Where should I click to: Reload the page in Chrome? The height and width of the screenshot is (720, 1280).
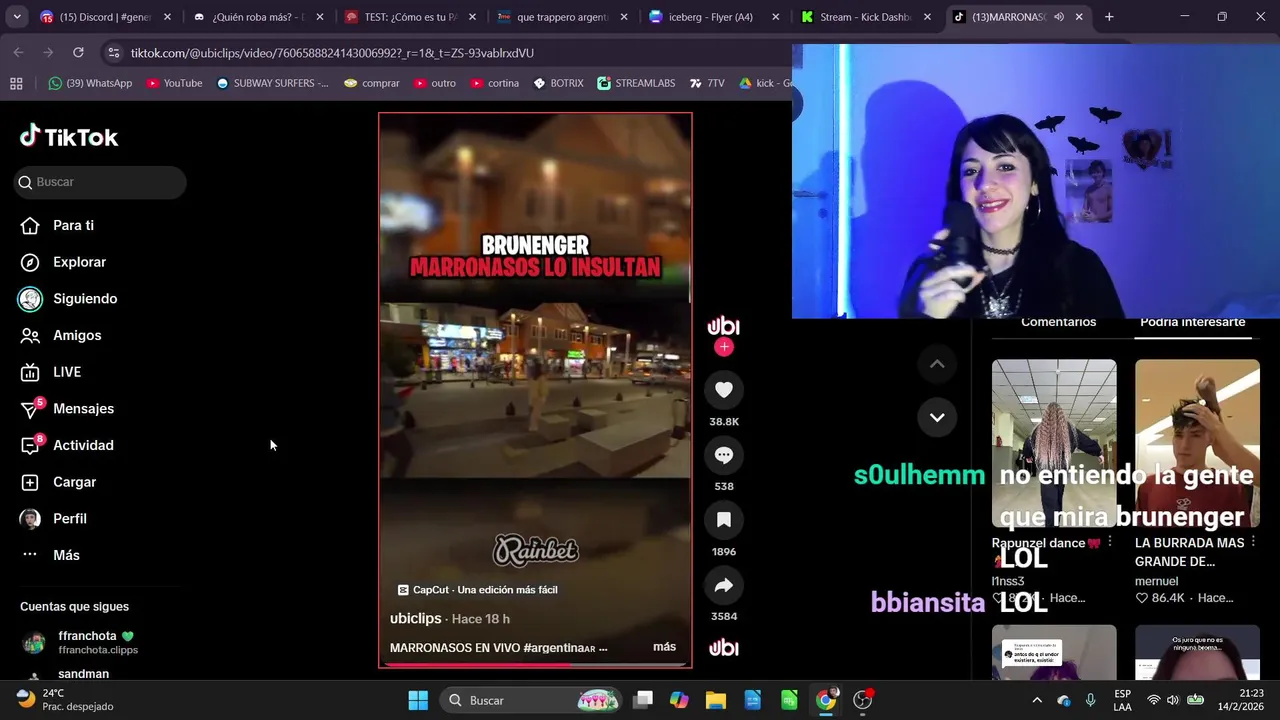click(78, 52)
